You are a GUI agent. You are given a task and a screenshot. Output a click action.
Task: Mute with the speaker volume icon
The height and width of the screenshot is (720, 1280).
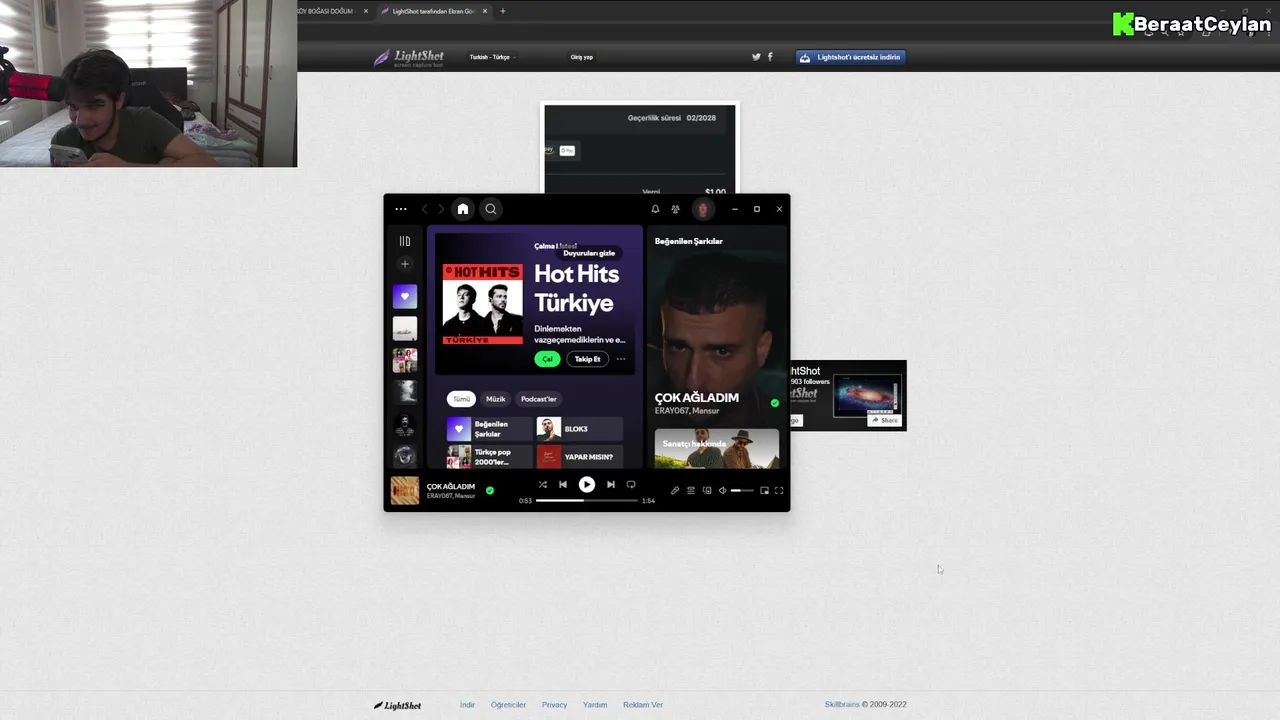click(723, 490)
